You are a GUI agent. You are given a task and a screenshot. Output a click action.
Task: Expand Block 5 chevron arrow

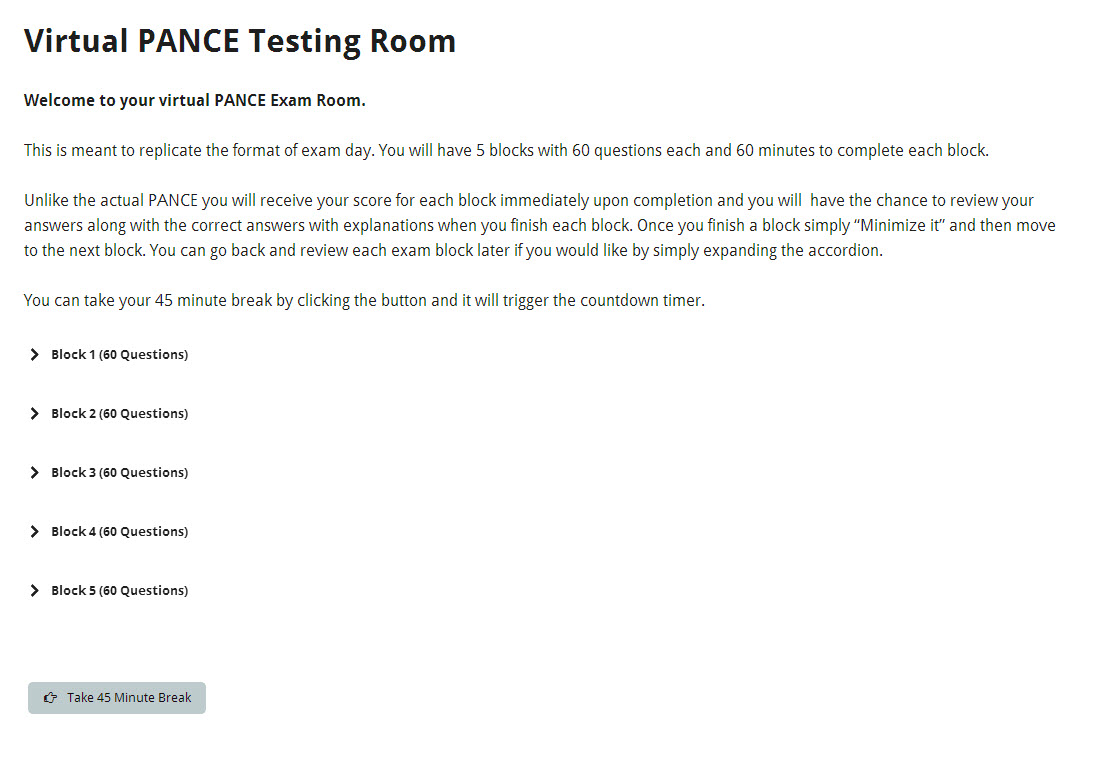34,591
